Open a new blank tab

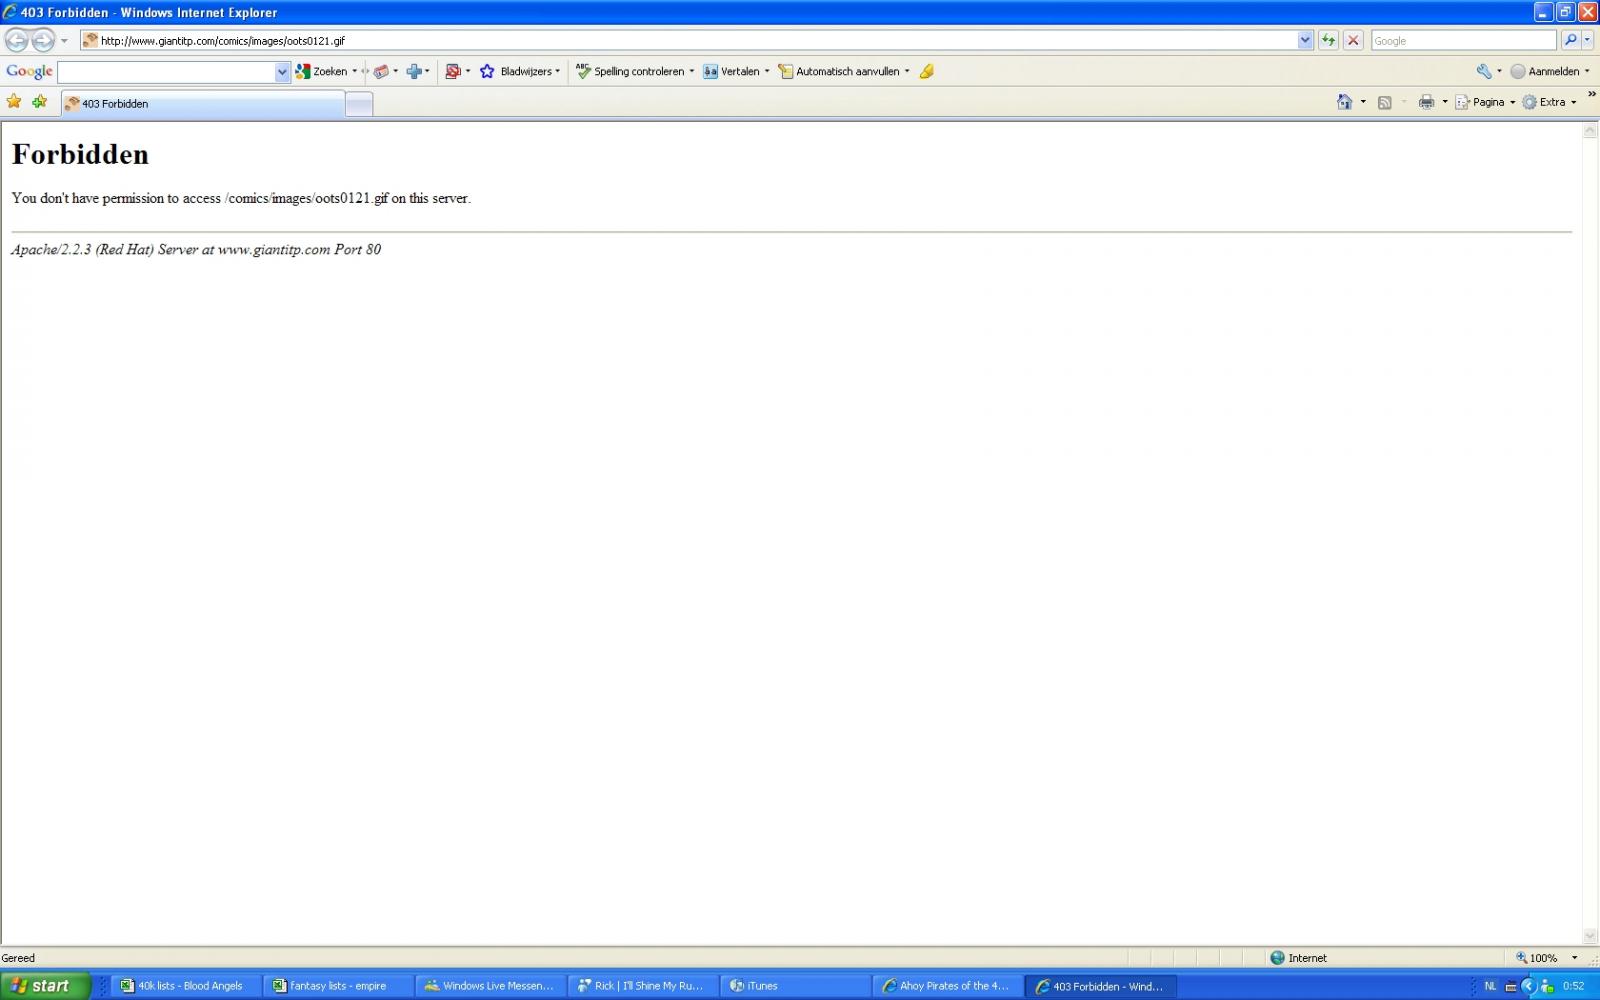[359, 104]
